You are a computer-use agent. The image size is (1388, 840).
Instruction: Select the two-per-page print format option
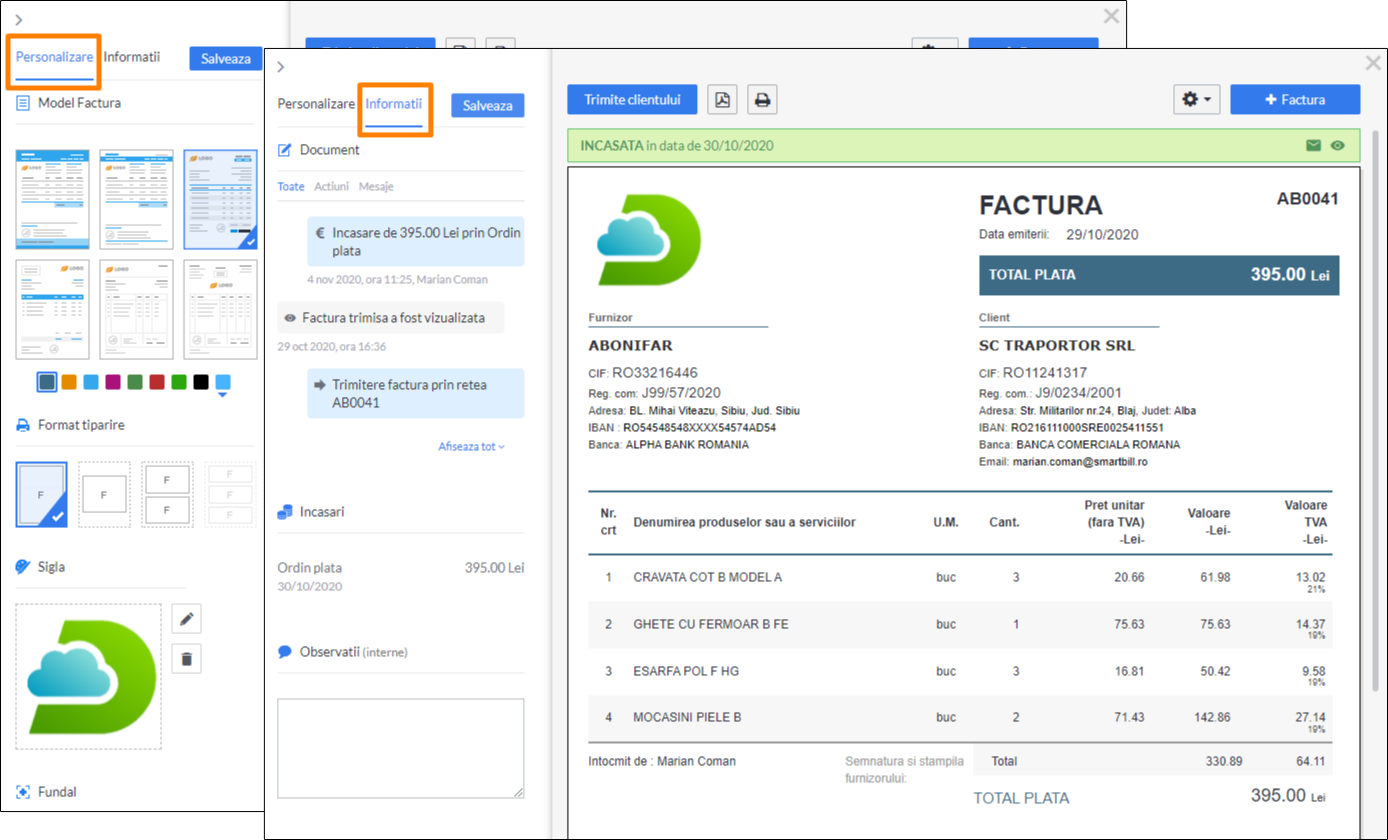click(167, 494)
